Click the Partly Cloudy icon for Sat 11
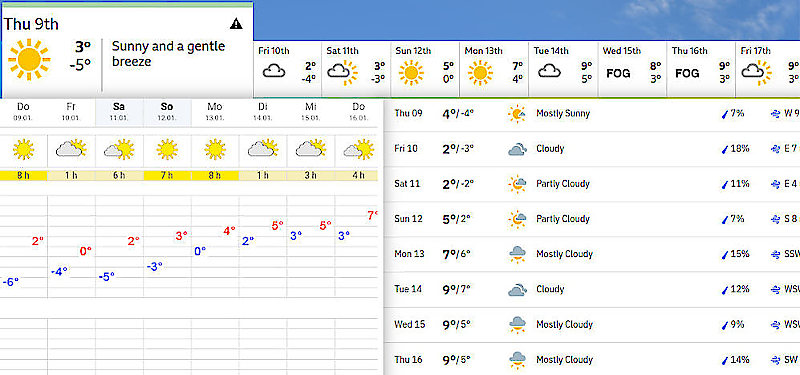 click(x=517, y=184)
